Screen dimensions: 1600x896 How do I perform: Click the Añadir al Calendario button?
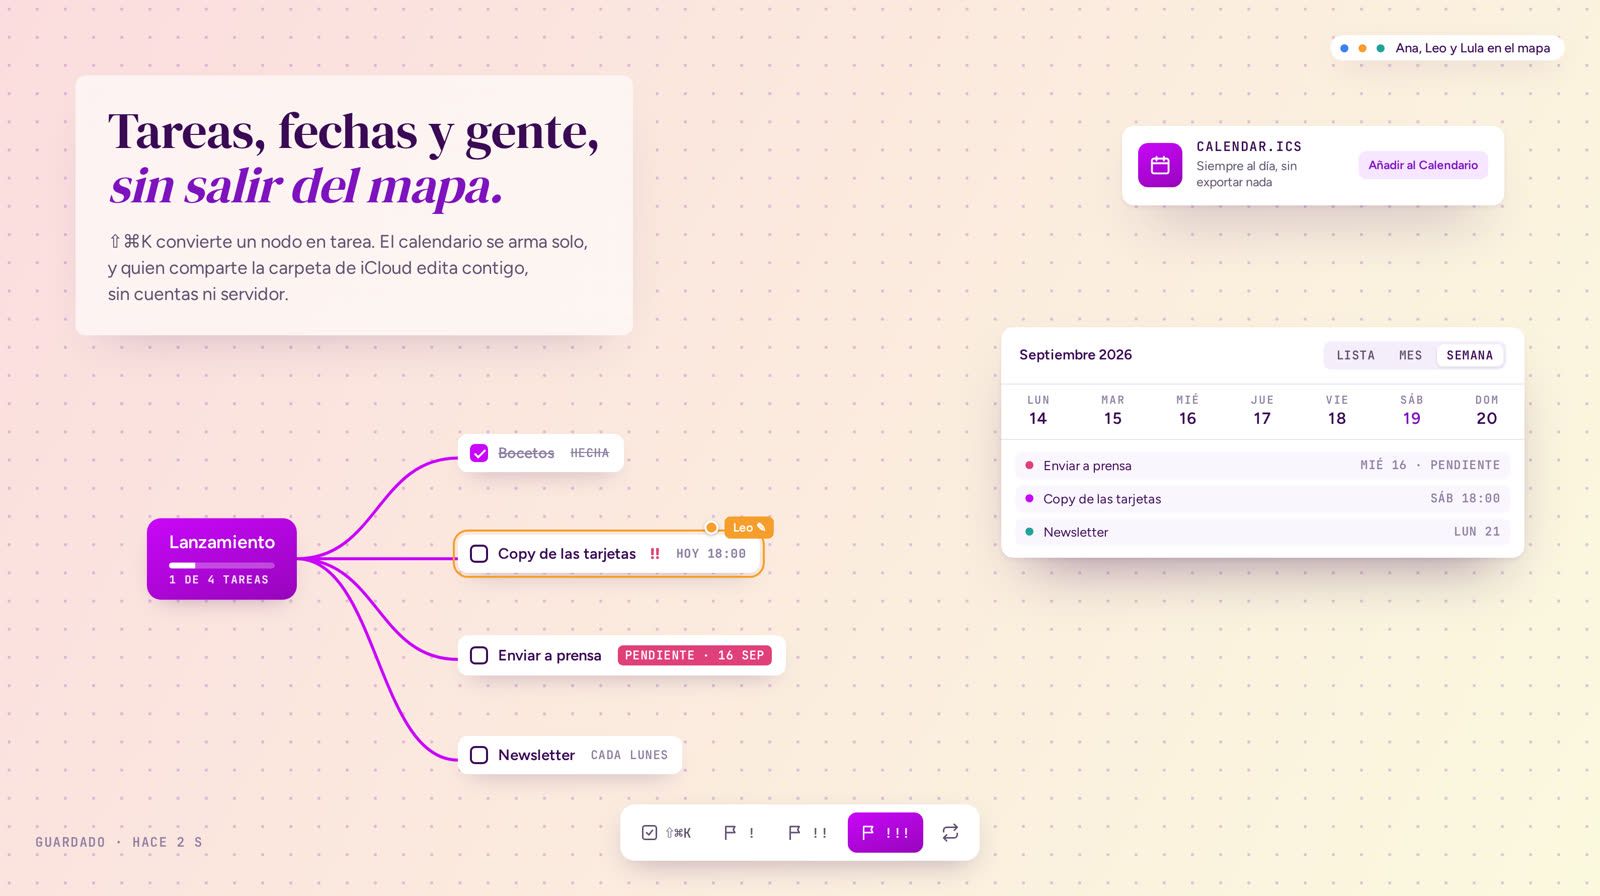1423,166
